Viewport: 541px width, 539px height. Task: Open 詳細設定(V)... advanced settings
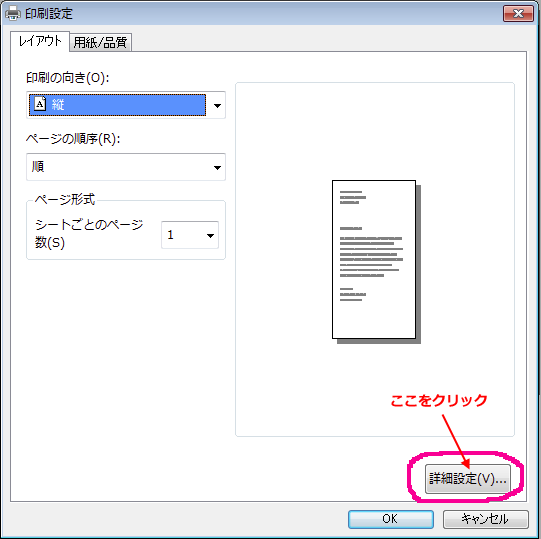[468, 479]
